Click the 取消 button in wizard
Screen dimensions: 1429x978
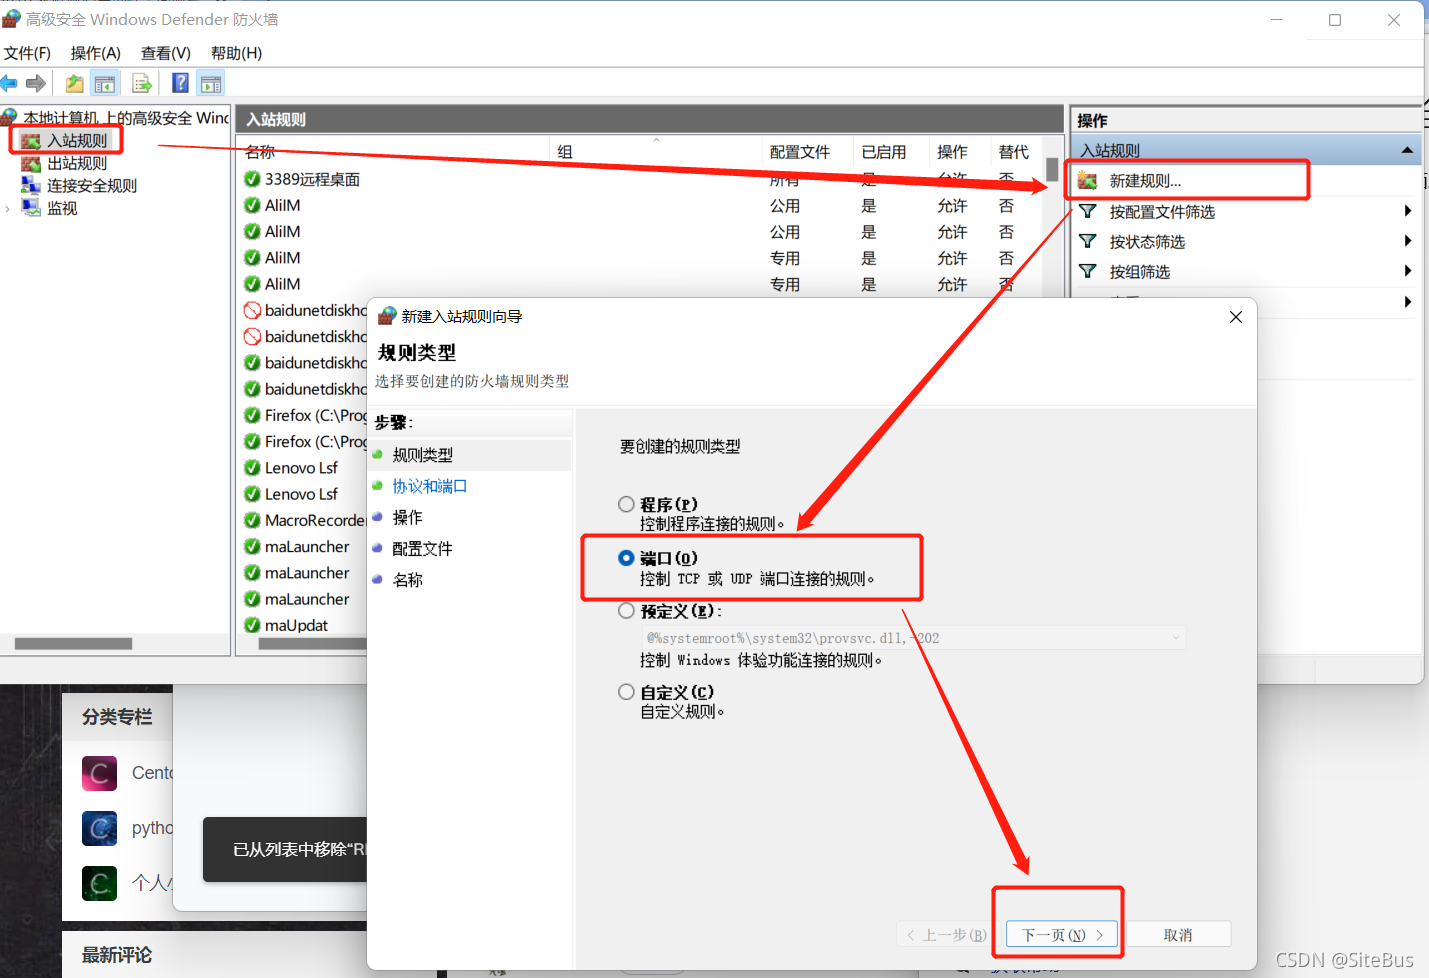1178,934
